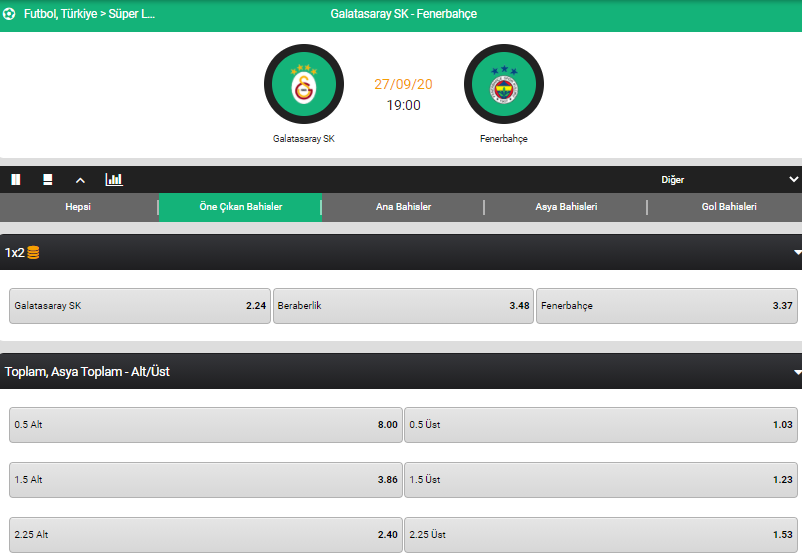Select 2.25 Alt odds 2.40
802x558 pixels.
(206, 535)
